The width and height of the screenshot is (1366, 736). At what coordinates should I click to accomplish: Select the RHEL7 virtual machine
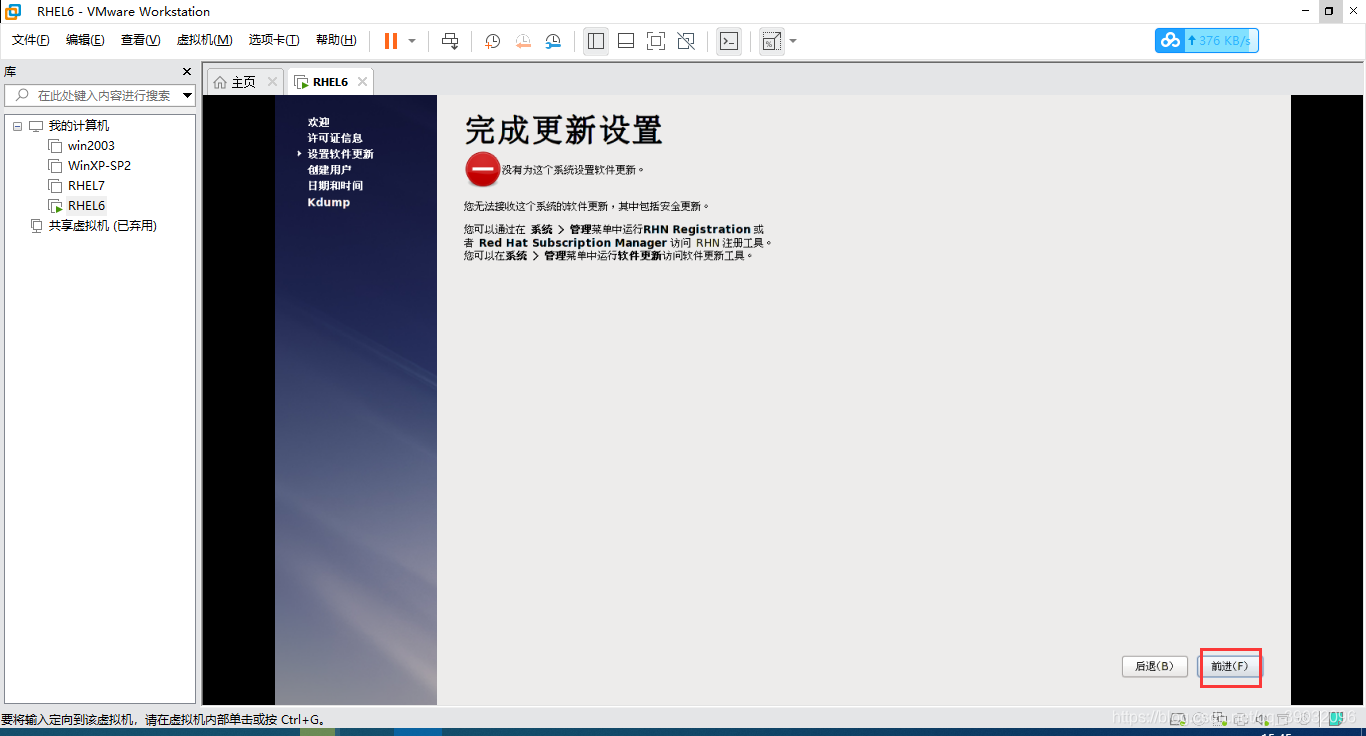coord(86,186)
